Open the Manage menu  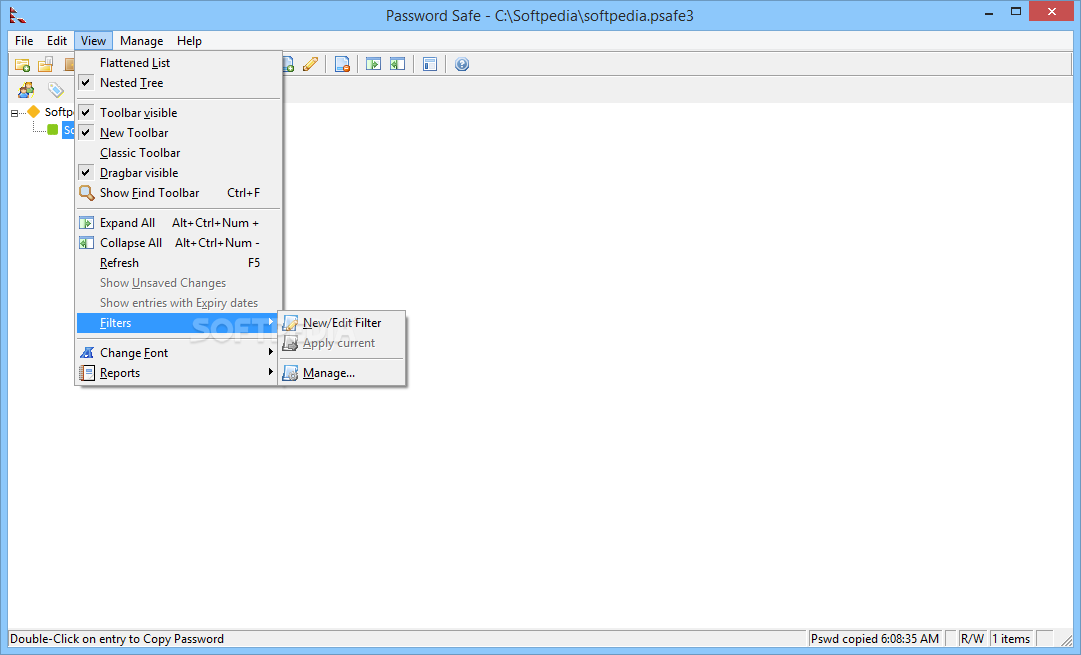coord(141,41)
